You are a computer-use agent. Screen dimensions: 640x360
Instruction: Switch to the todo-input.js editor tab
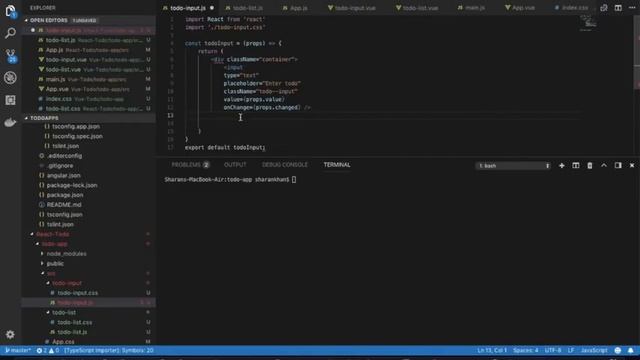(188, 8)
